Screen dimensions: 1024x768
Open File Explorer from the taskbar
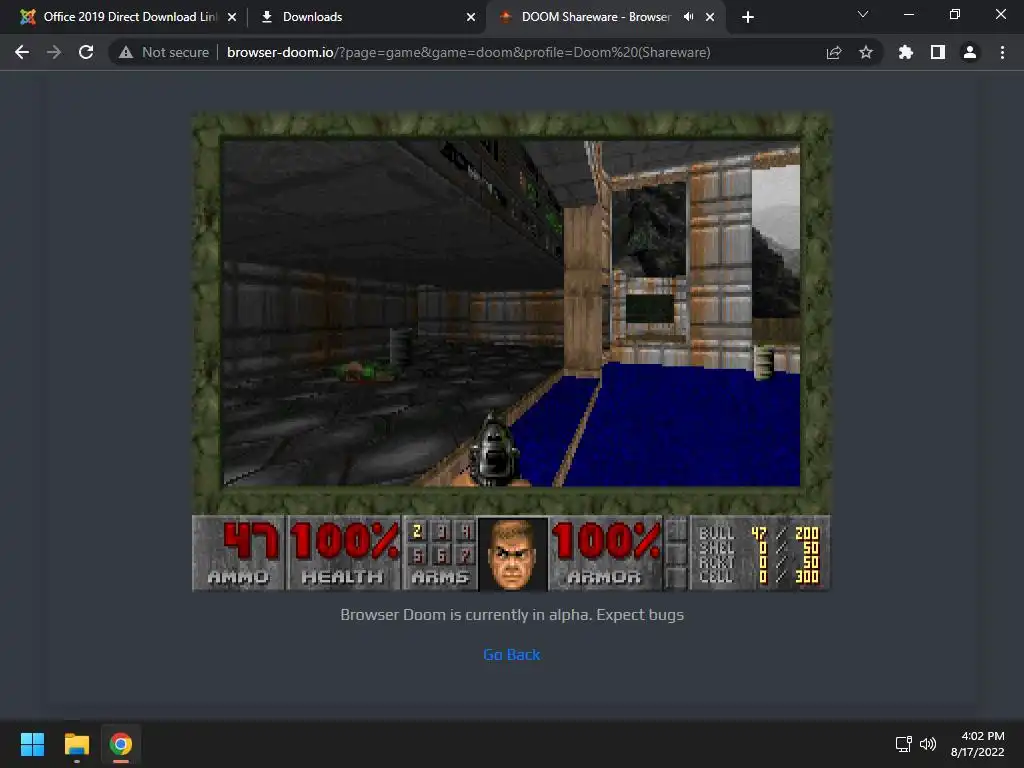coord(76,744)
